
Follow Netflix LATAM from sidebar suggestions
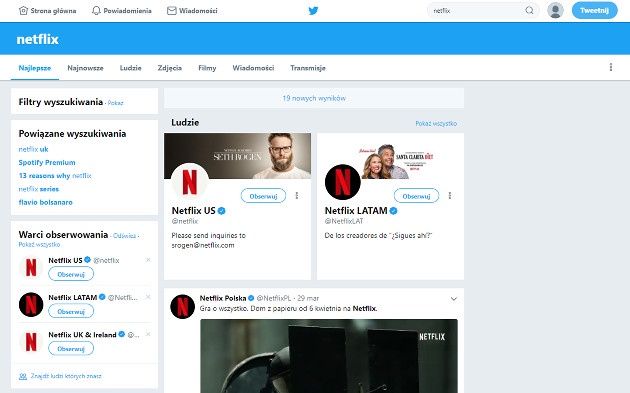71,311
